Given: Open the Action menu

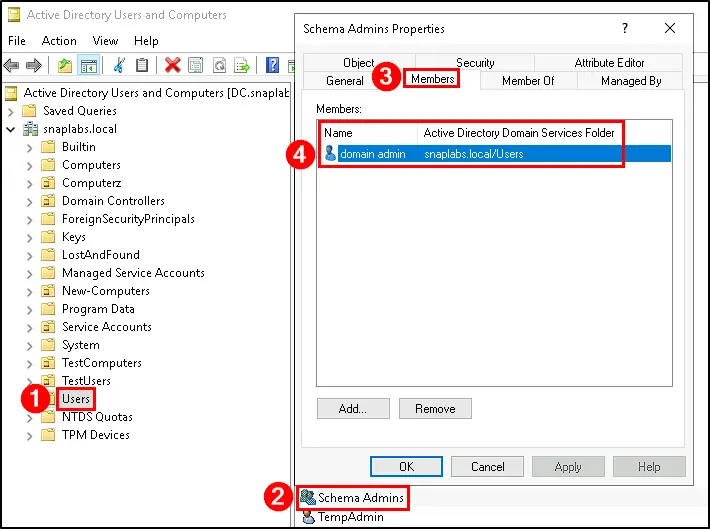Looking at the screenshot, I should tap(59, 41).
